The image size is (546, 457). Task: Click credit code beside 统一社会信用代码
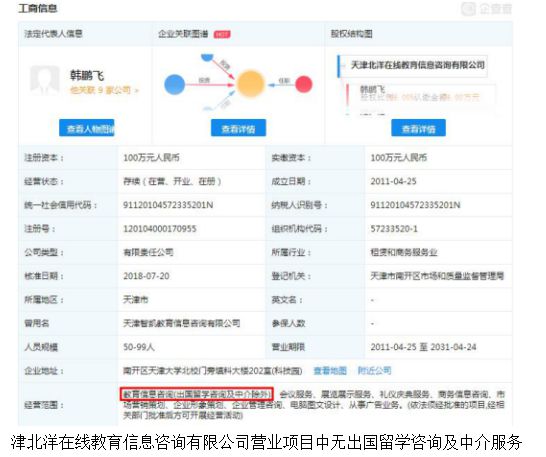pyautogui.click(x=168, y=205)
